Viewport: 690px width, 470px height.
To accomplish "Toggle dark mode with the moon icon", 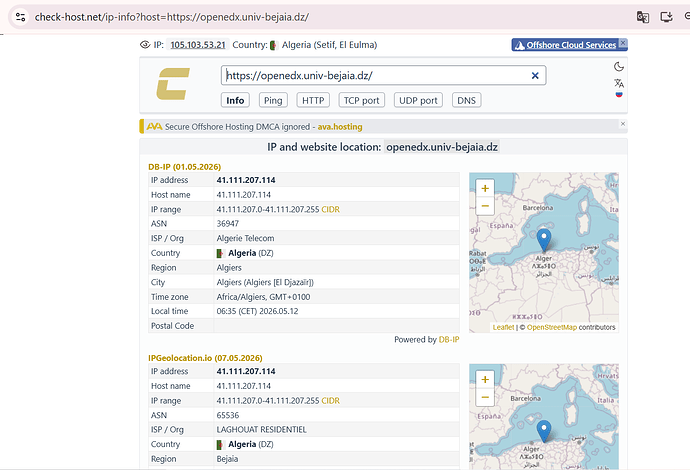I will (x=619, y=66).
